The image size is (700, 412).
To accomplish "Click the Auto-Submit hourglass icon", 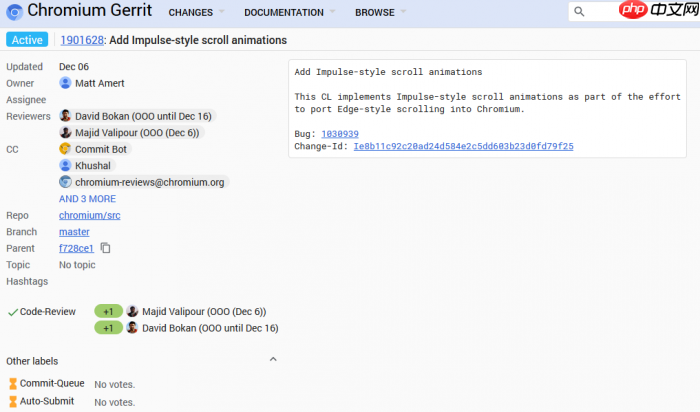I will coord(13,401).
